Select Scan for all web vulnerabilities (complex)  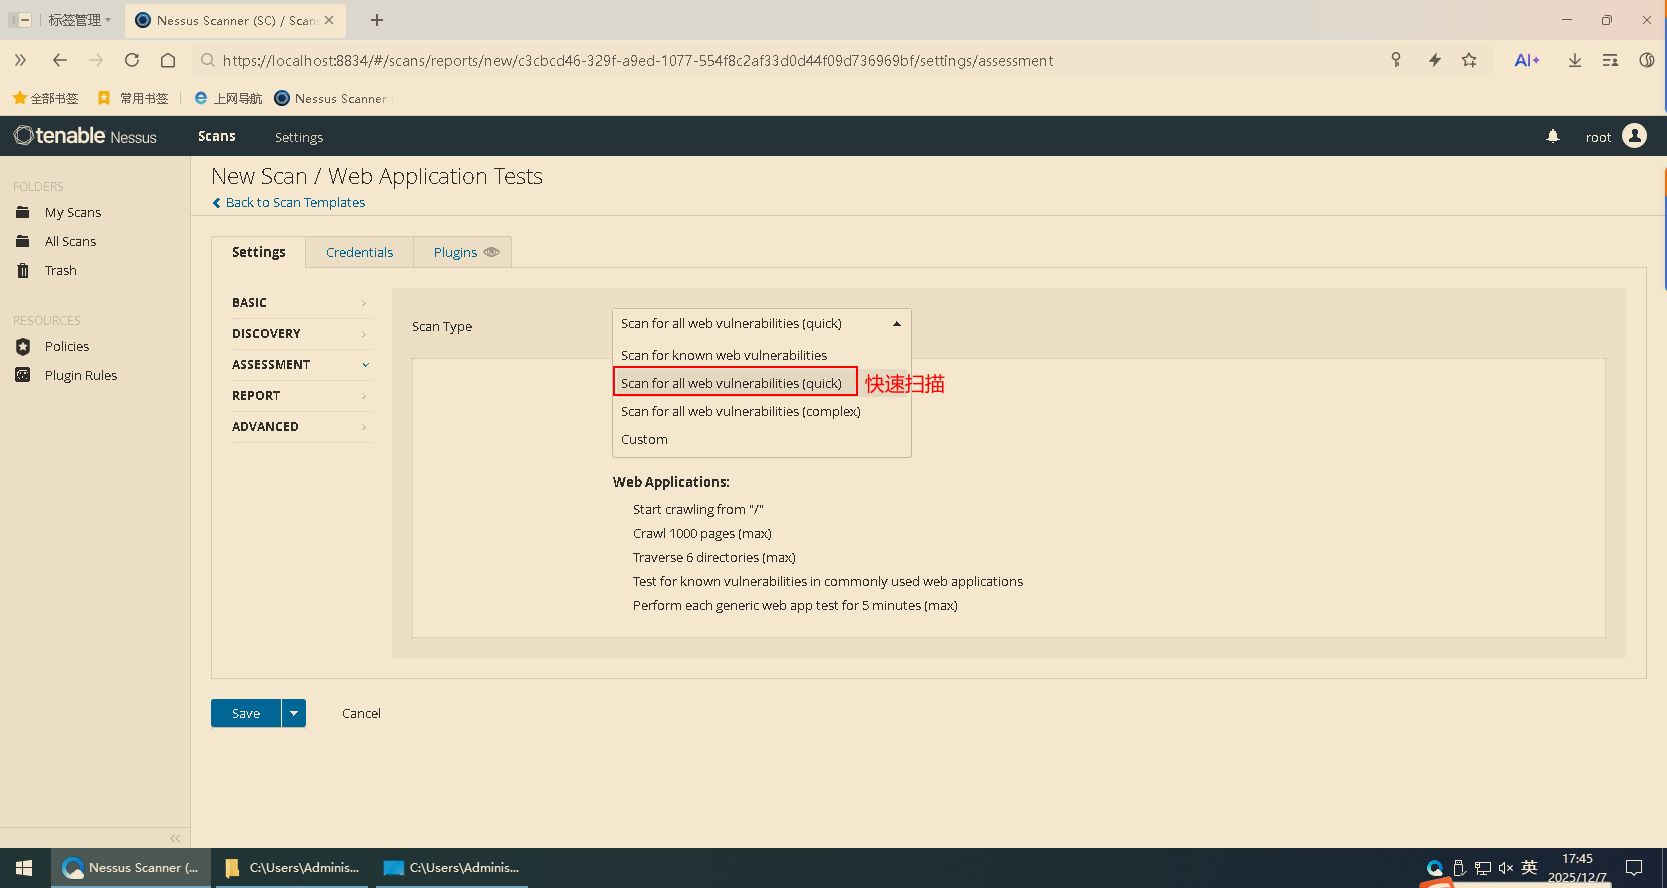[x=740, y=412]
